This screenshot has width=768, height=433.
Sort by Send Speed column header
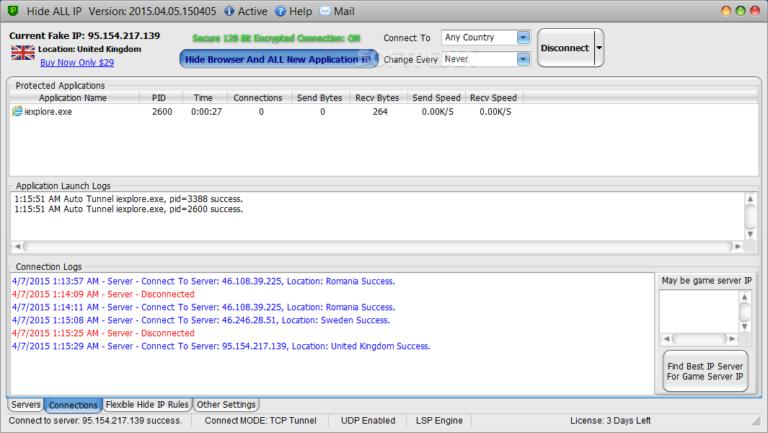[436, 98]
